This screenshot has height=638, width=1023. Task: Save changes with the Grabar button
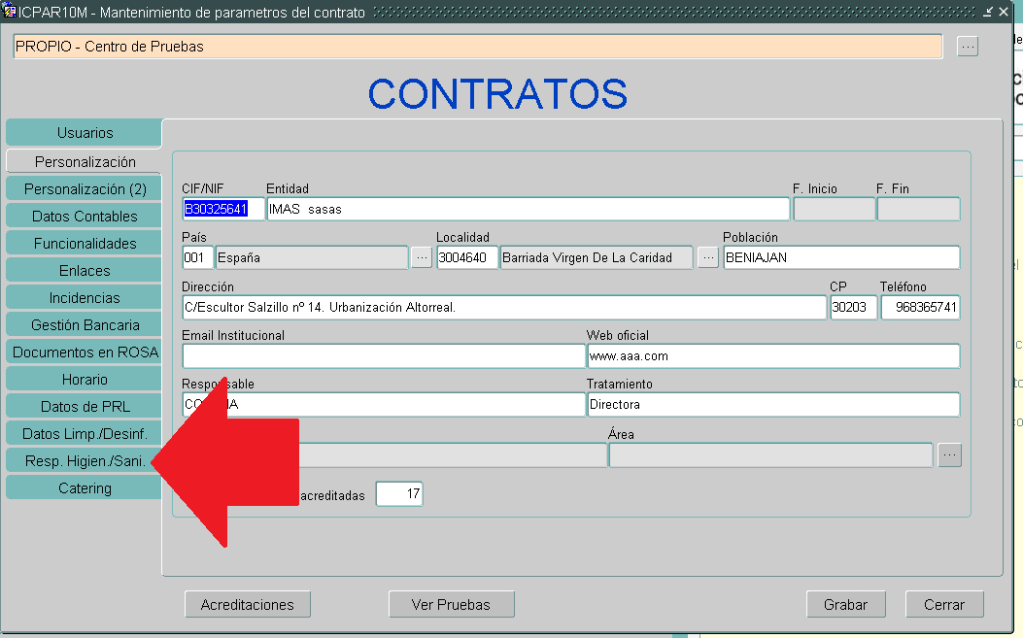(846, 604)
